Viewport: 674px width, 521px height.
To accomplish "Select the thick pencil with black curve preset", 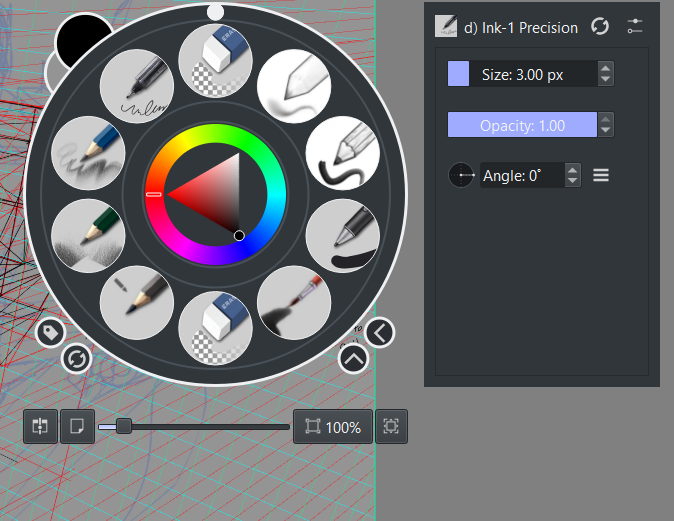I will tap(343, 153).
